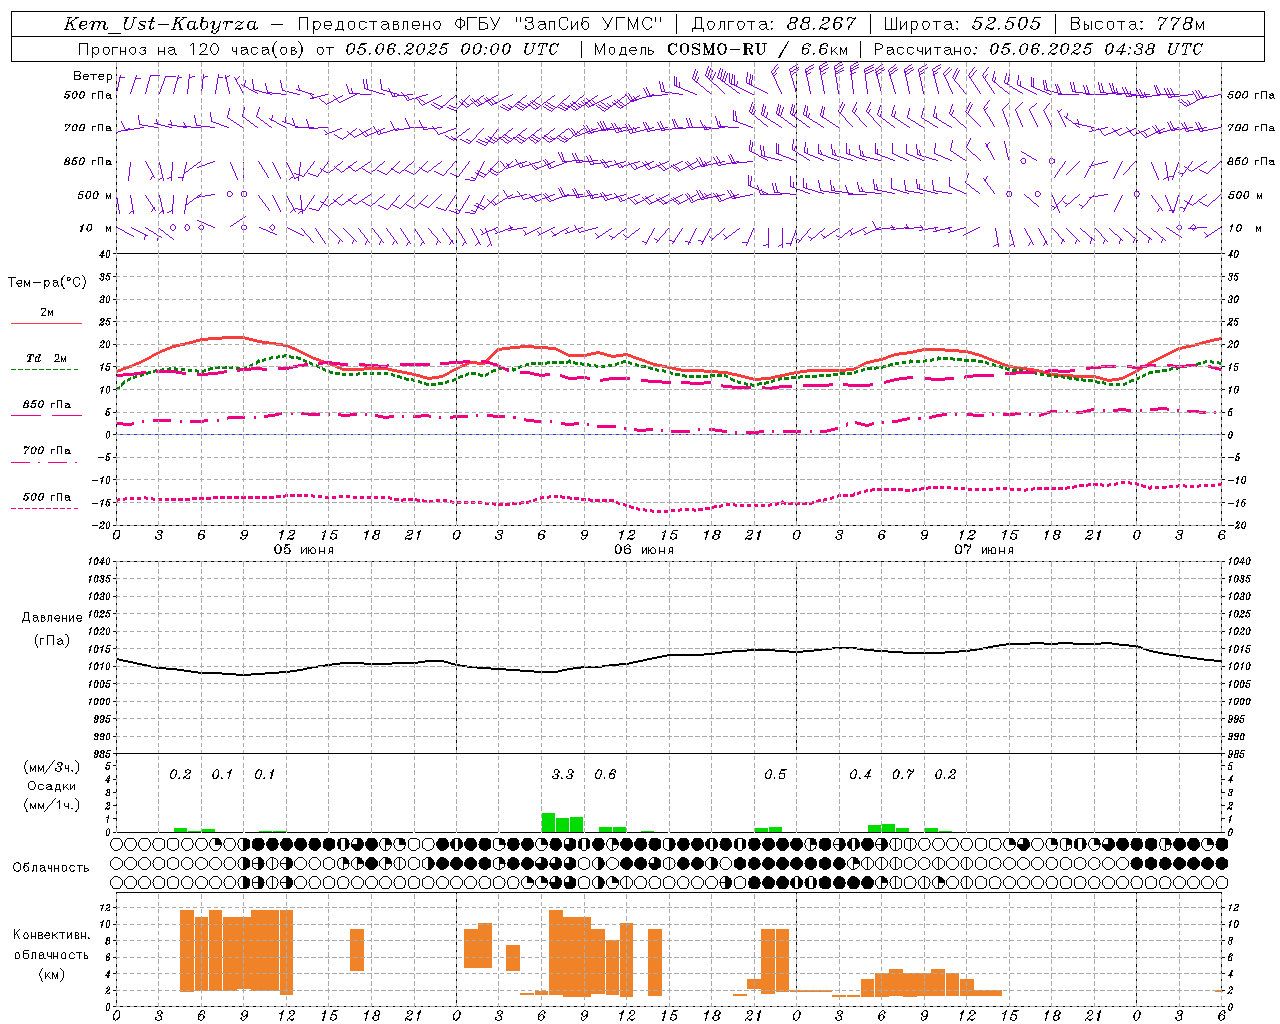Click the (мм/3ч.) precipitation unit label

pyautogui.click(x=52, y=768)
